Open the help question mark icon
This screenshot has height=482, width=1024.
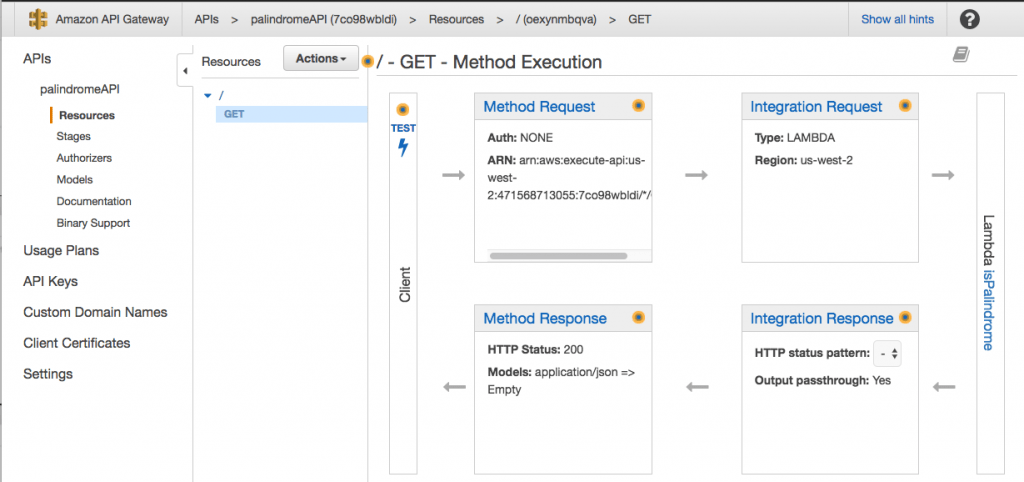tap(969, 19)
